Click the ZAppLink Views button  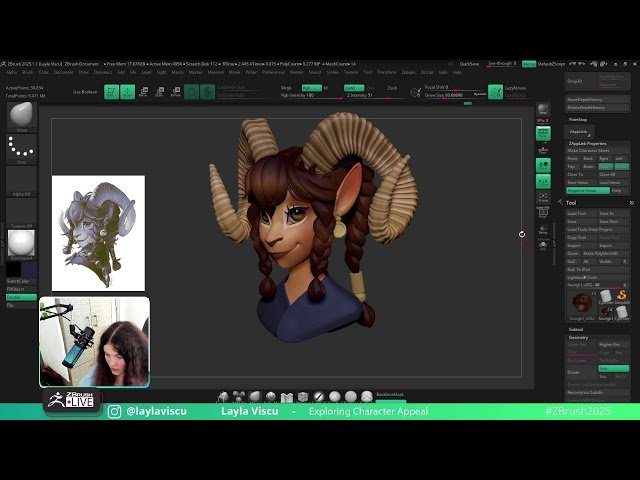pyautogui.click(x=586, y=190)
